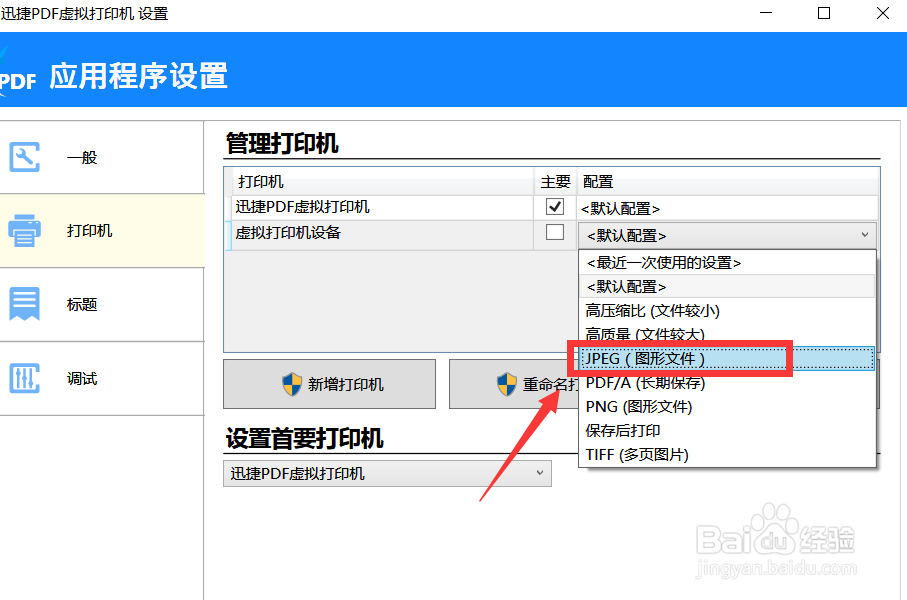
Task: Pick 高压缩比 (文件较小) profile
Action: coord(727,311)
